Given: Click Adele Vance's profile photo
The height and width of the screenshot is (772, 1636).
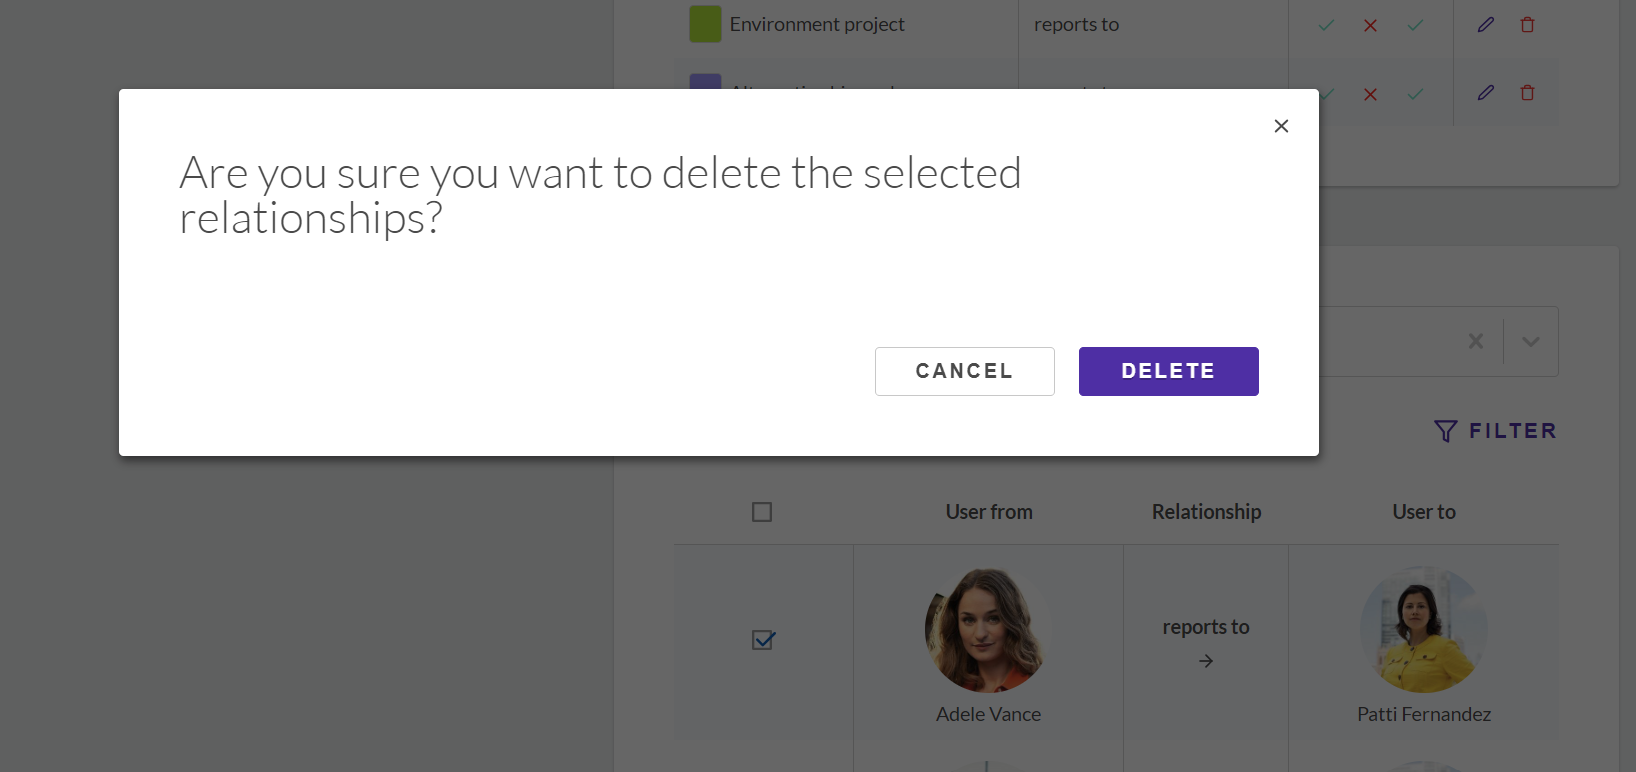Looking at the screenshot, I should 988,630.
